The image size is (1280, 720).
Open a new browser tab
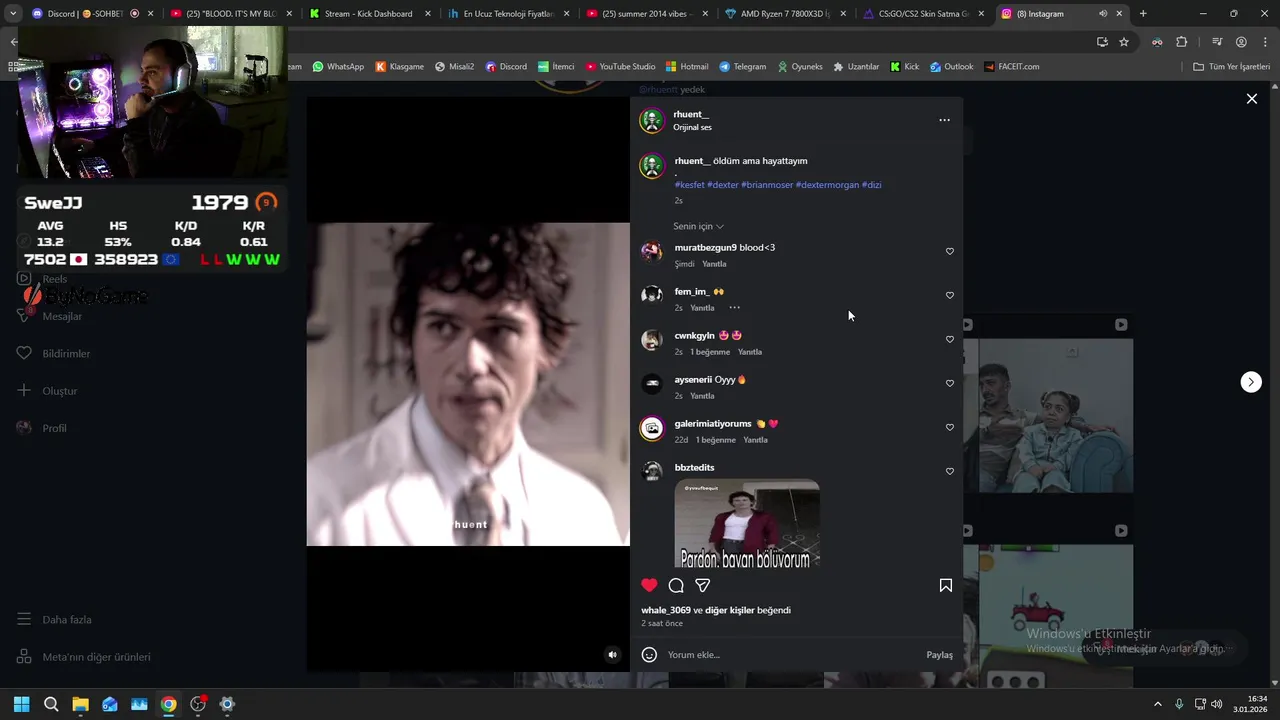[1143, 14]
